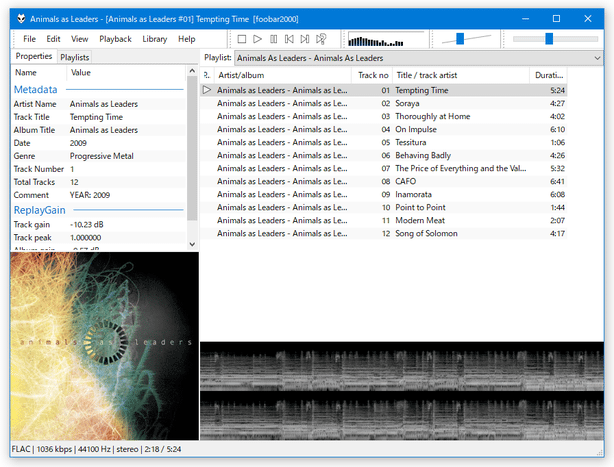614x467 pixels.
Task: Switch to the Properties tab
Action: click(34, 56)
